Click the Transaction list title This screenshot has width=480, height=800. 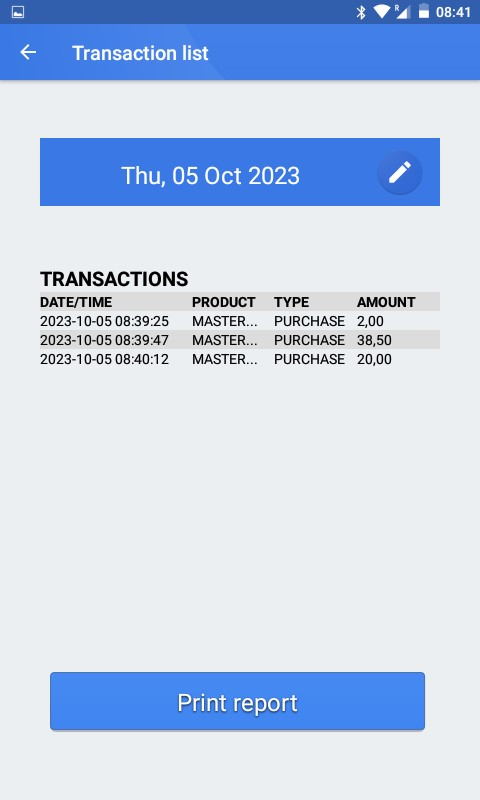point(140,53)
